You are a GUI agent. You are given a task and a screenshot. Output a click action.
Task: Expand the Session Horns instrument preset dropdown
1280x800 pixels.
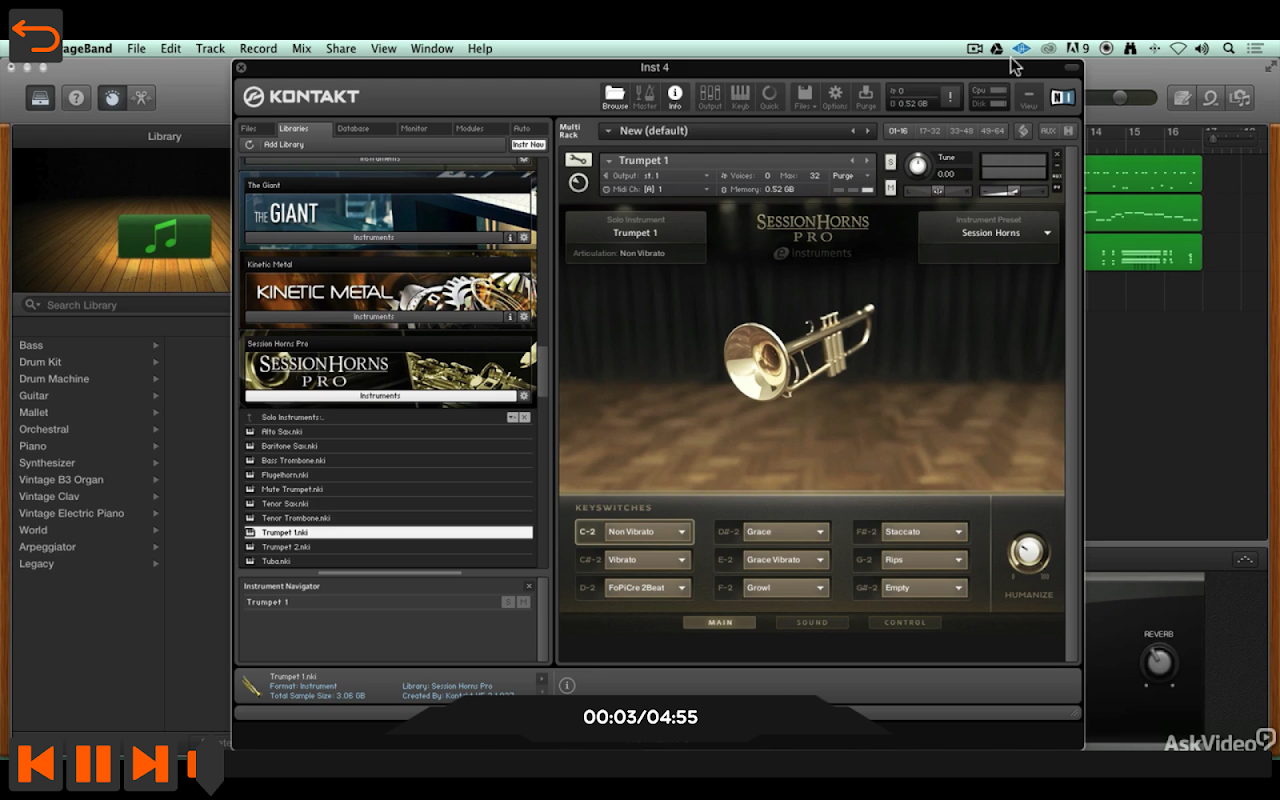click(1047, 233)
